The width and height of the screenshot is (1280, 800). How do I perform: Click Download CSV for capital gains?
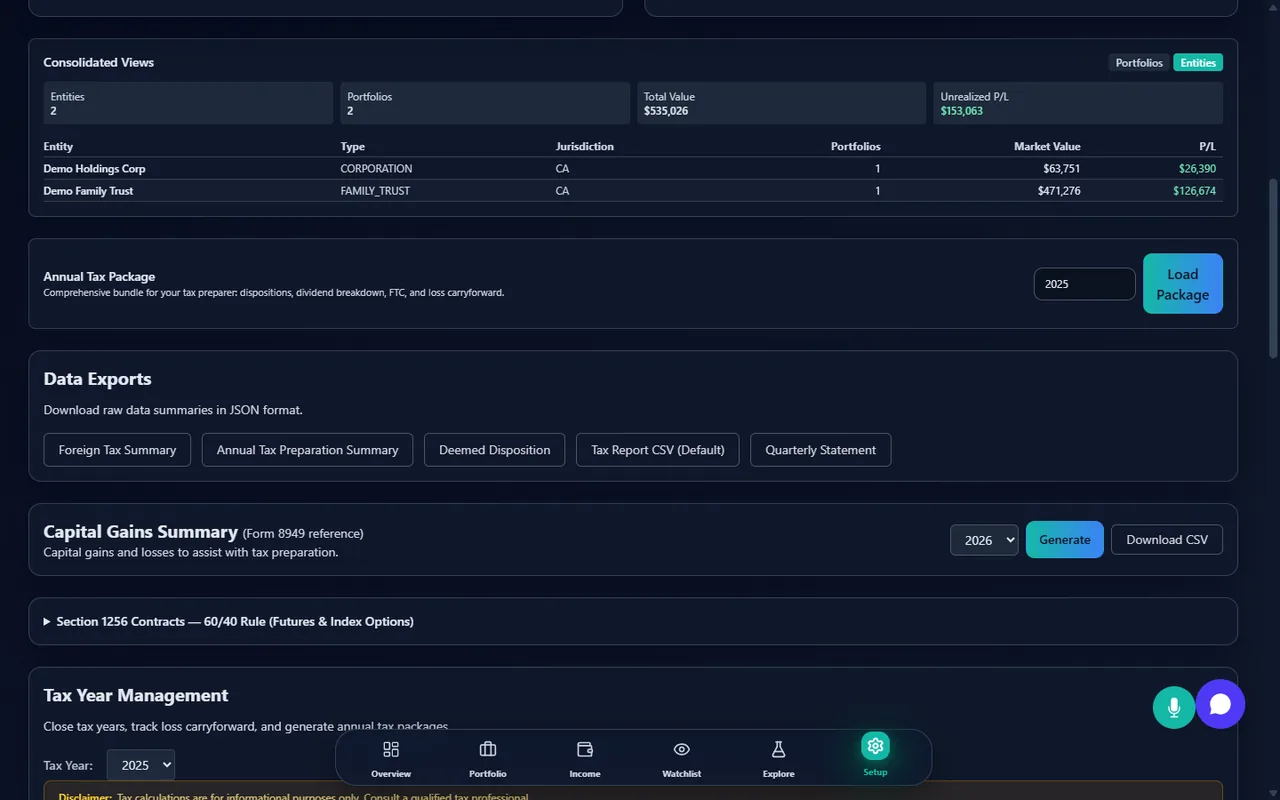tap(1167, 540)
